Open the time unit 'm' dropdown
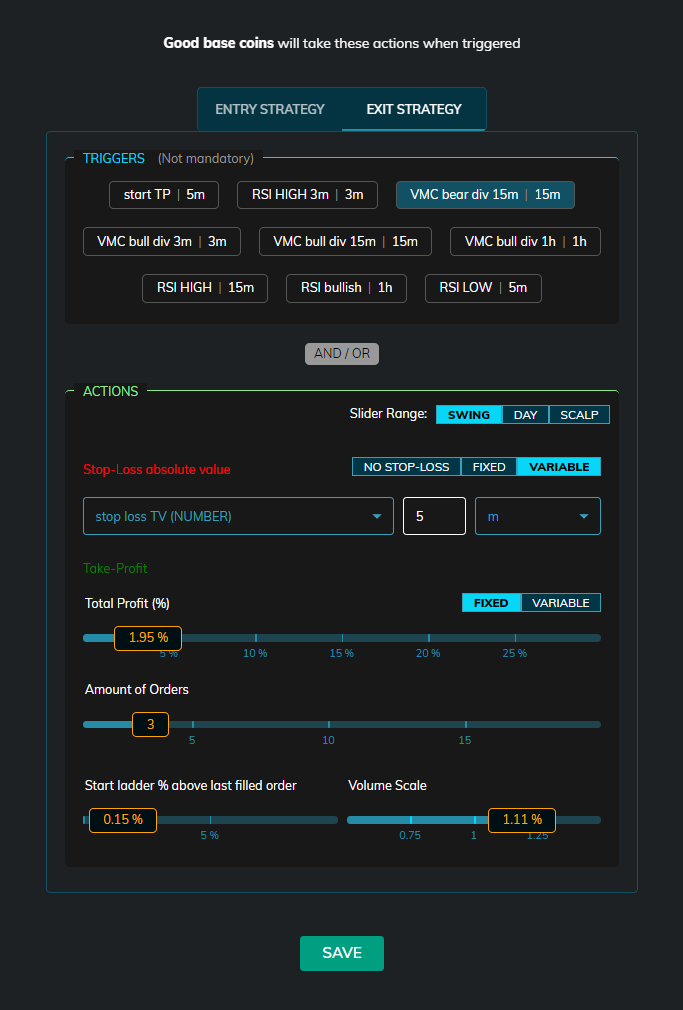This screenshot has width=683, height=1010. 537,517
